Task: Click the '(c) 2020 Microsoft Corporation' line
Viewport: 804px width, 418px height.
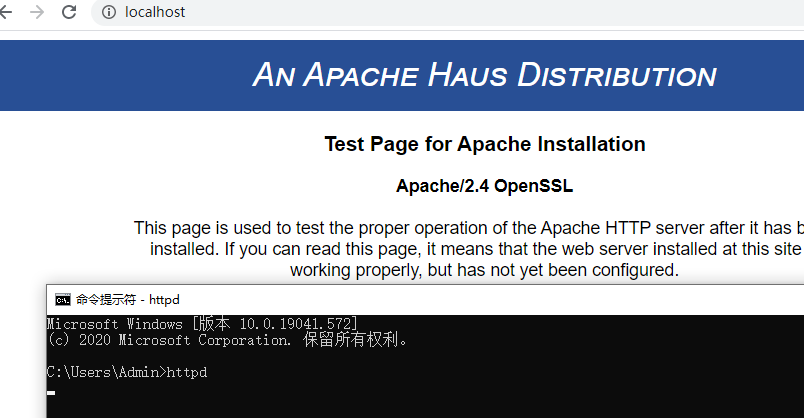Action: 227,340
